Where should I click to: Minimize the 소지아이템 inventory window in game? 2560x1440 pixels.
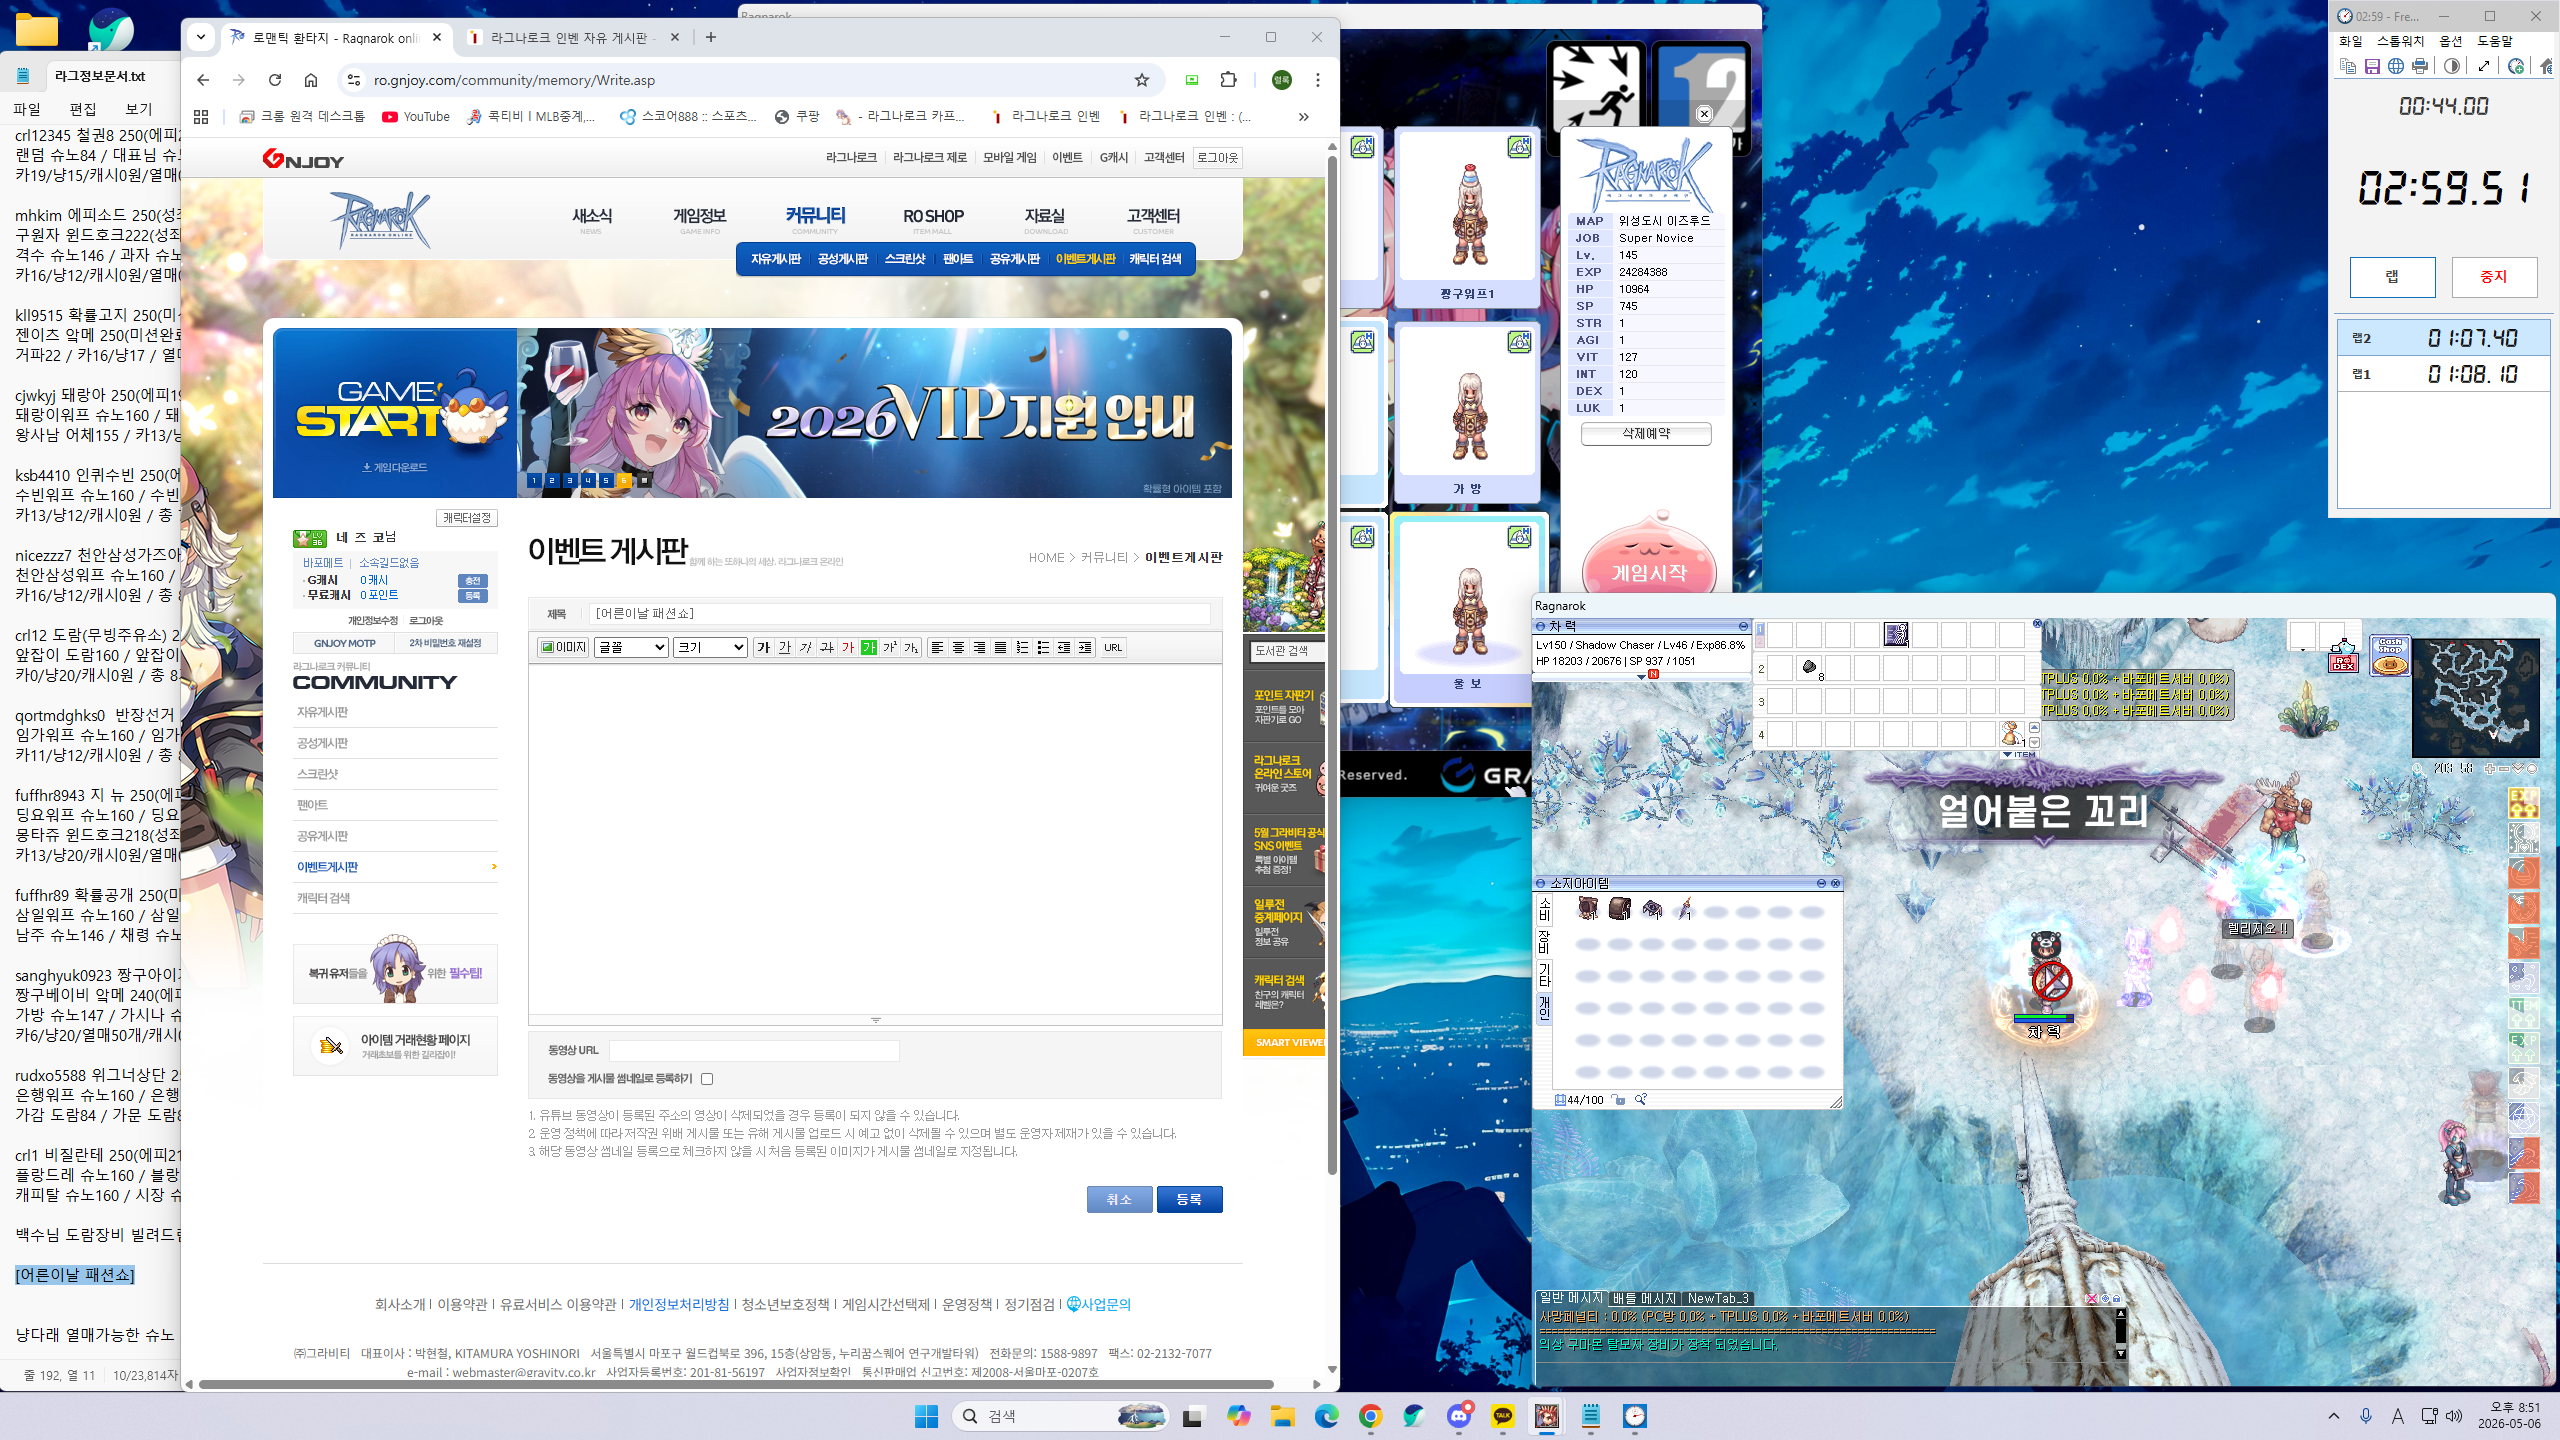[1821, 884]
